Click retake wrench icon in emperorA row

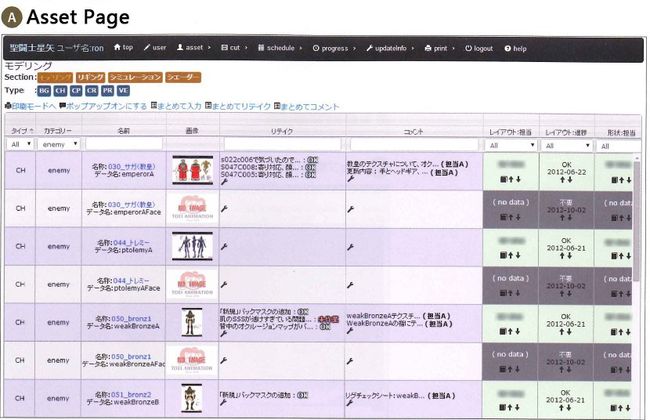click(224, 182)
